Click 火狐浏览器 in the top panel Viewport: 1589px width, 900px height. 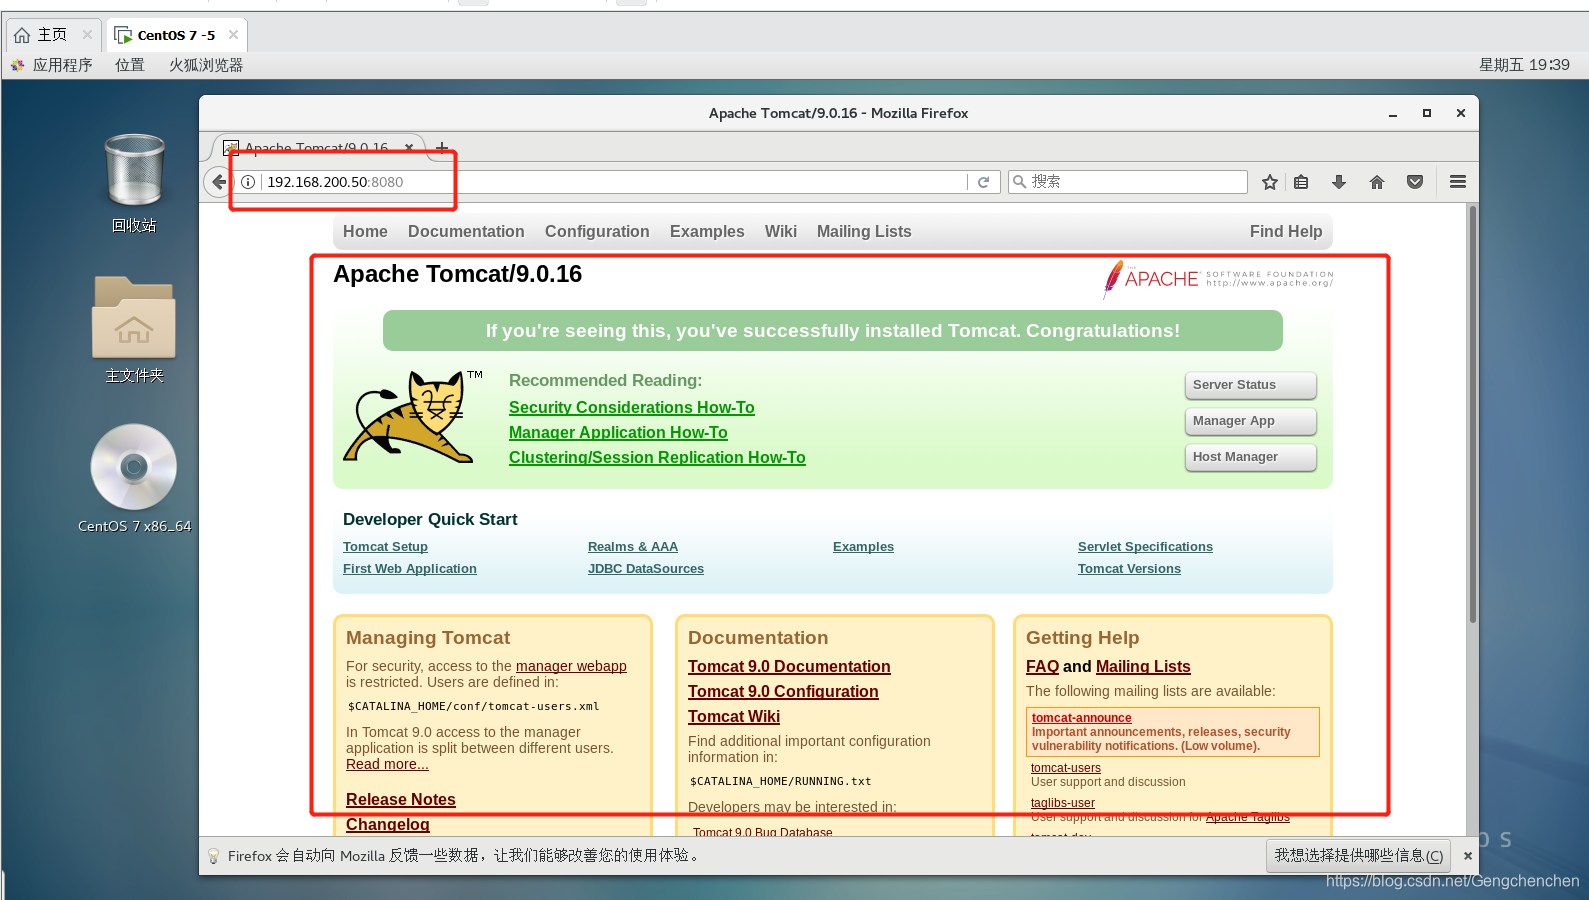point(206,65)
